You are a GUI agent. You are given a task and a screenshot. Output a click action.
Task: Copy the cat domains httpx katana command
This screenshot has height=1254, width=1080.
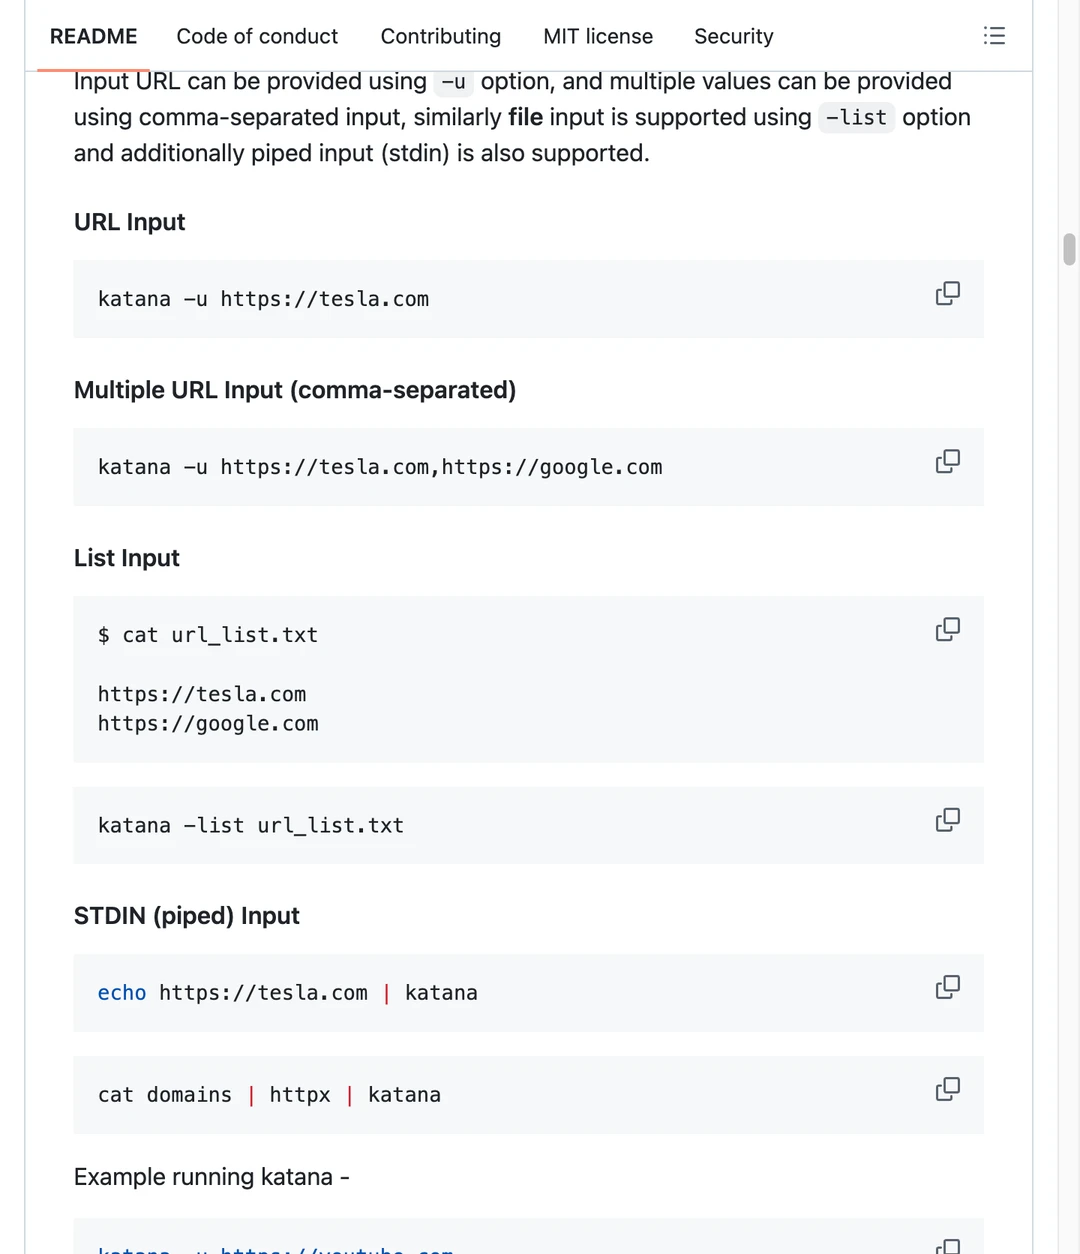(x=947, y=1089)
